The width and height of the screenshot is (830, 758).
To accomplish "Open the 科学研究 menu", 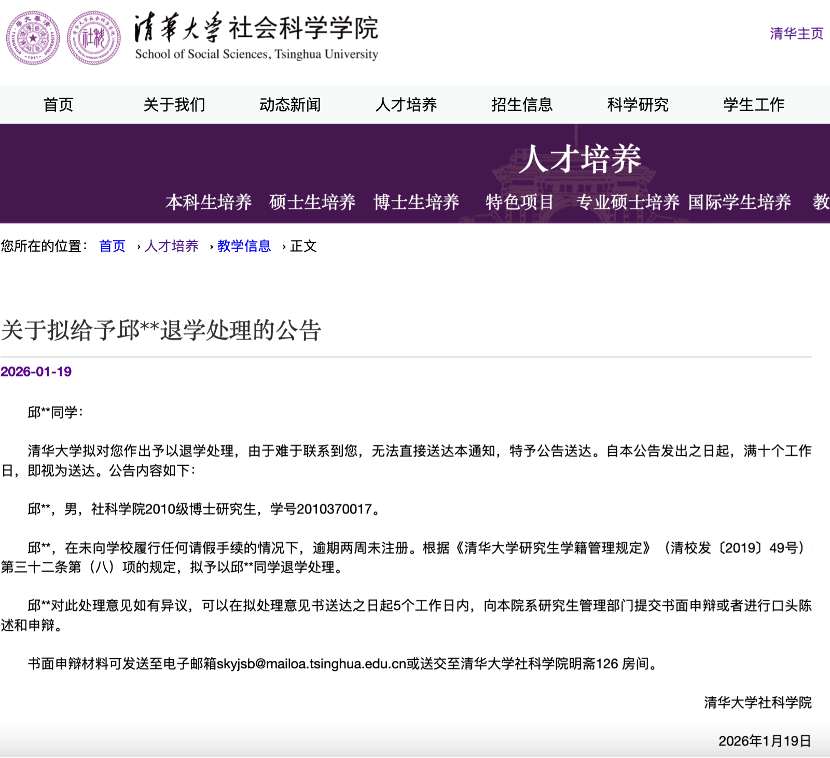I will pyautogui.click(x=638, y=104).
